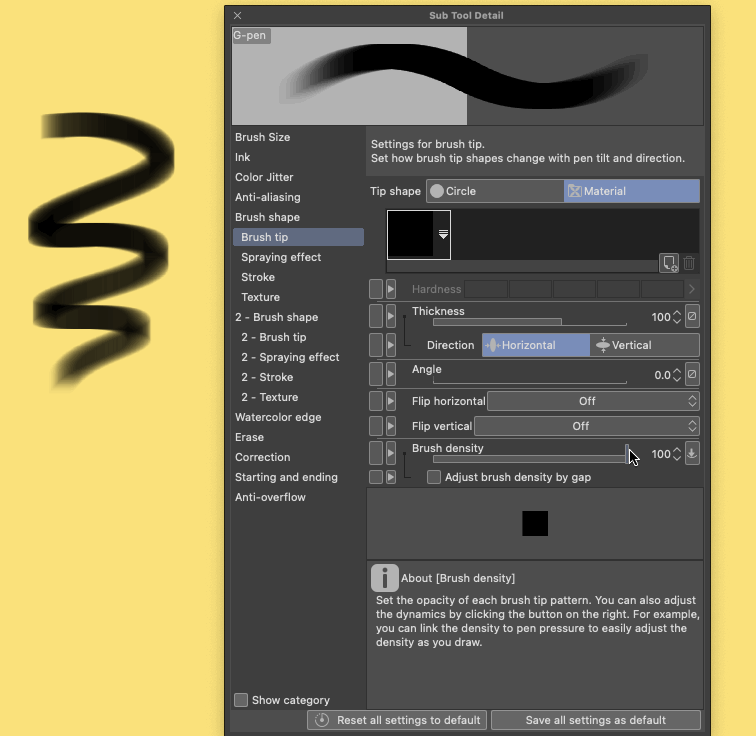Open the 2 - Brush shape category

click(x=297, y=317)
